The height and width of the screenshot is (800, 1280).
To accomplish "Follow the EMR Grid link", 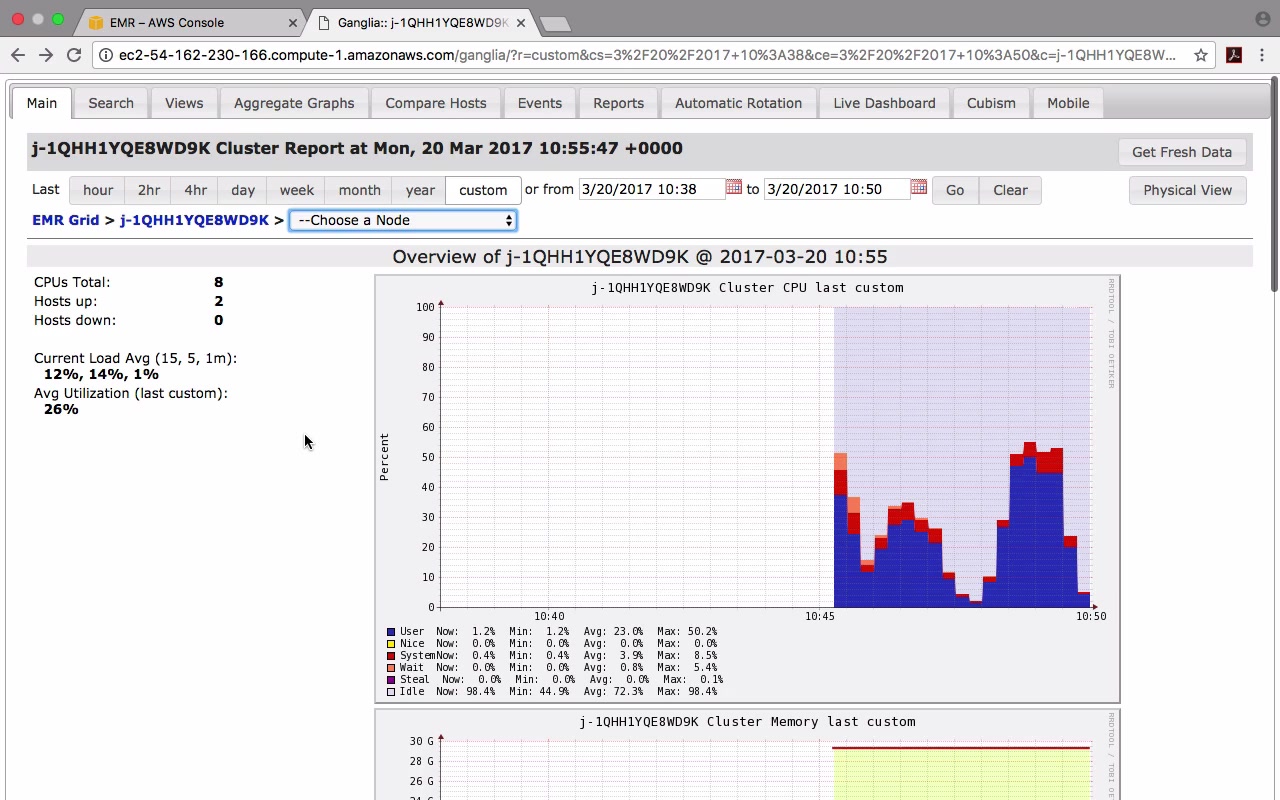I will 66,220.
